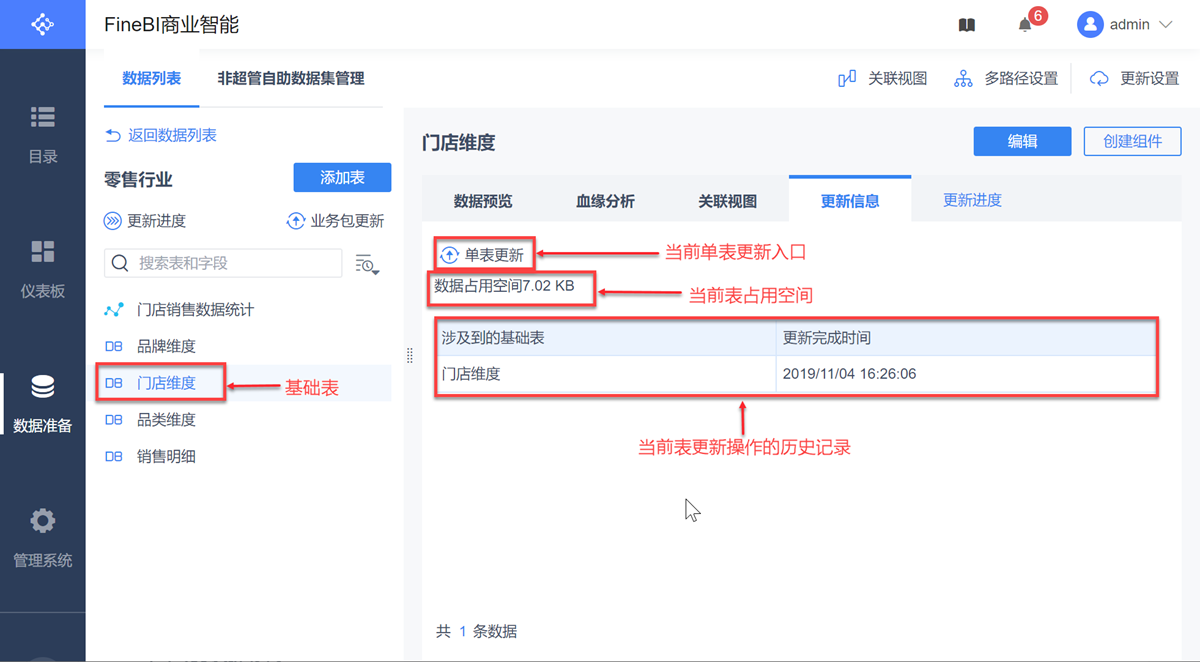Open the 管理系统 management system section

43,539
